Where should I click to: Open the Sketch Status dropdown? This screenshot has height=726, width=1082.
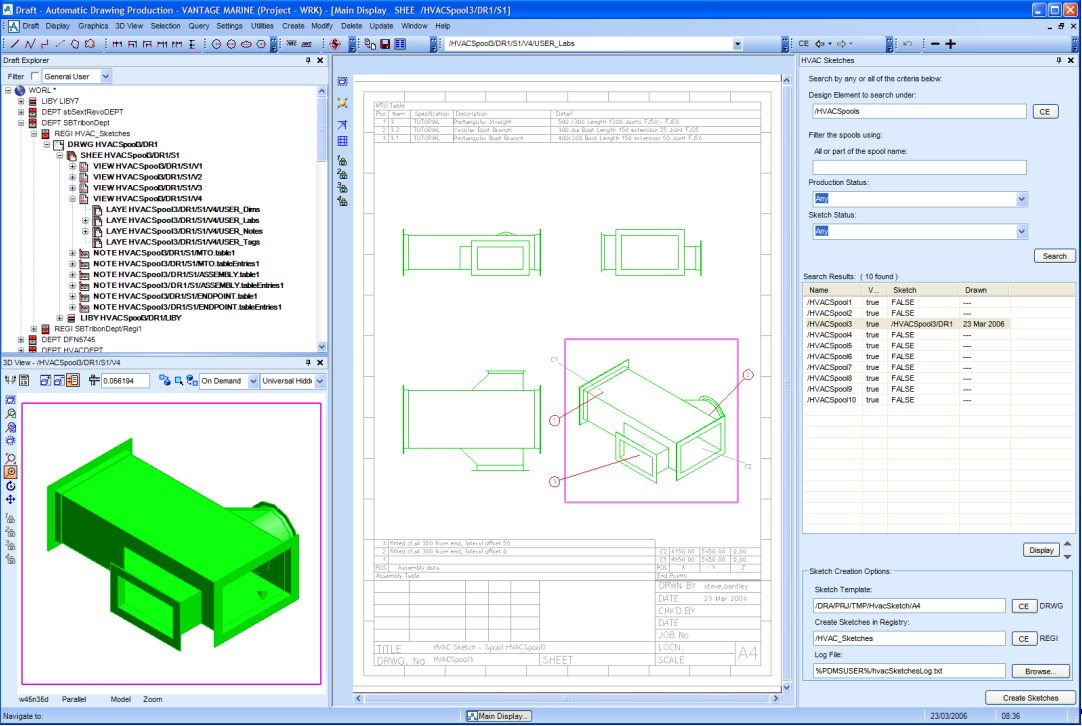(1021, 231)
